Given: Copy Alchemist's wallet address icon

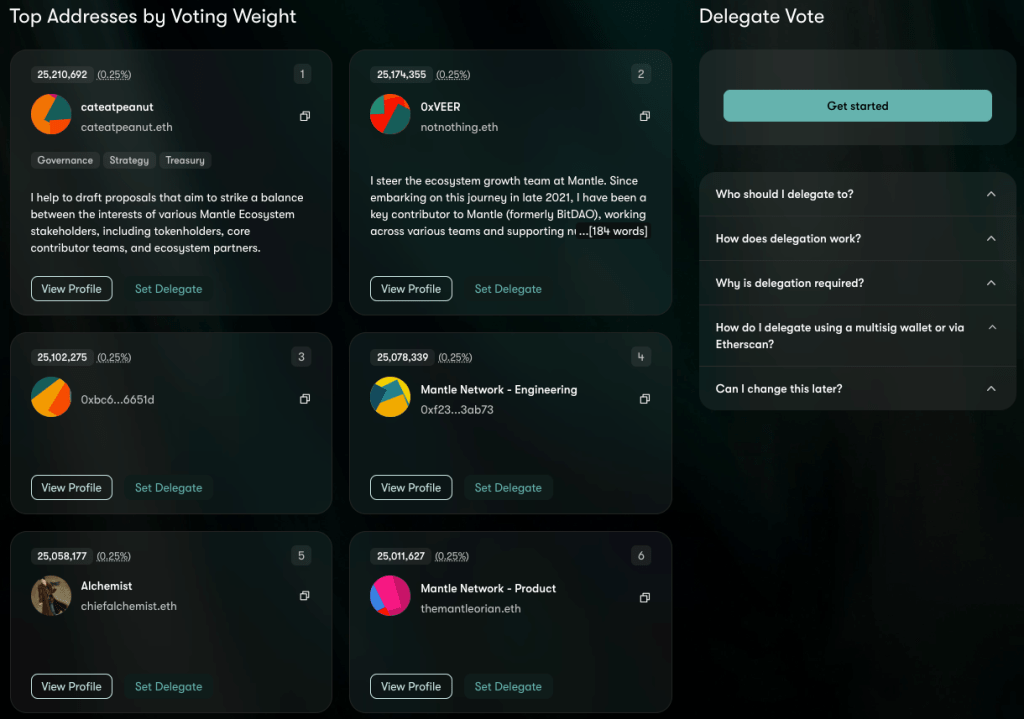Looking at the screenshot, I should [x=304, y=595].
